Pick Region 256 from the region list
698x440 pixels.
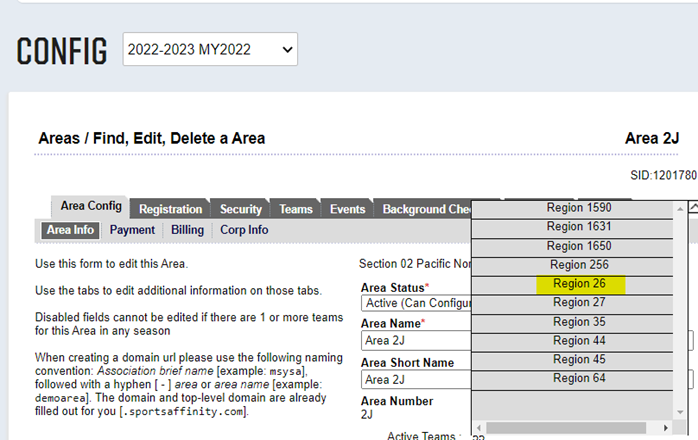point(579,265)
